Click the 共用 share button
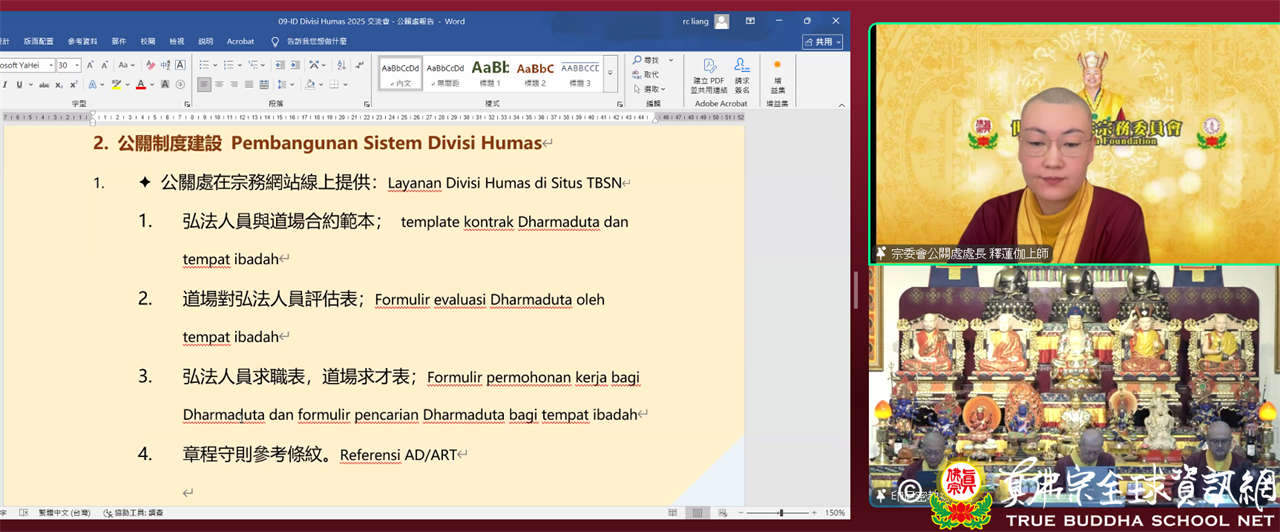1280x532 pixels. pyautogui.click(x=823, y=42)
